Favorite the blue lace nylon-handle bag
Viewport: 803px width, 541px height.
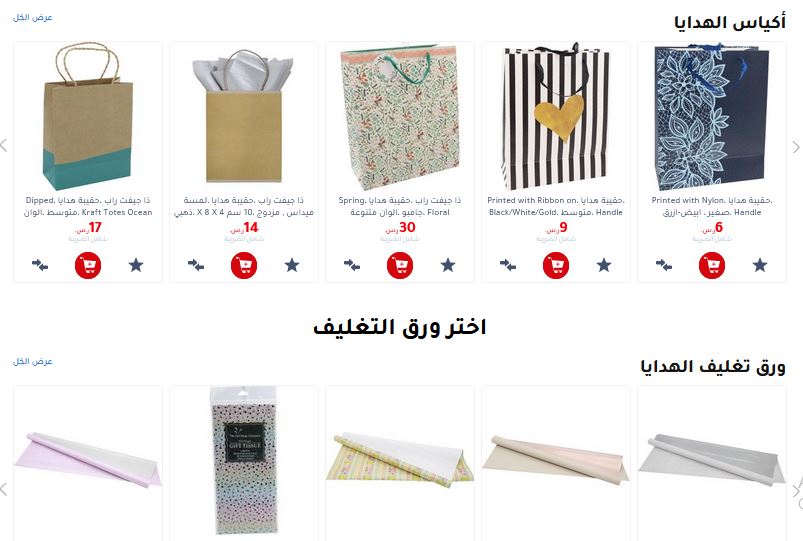pyautogui.click(x=760, y=265)
